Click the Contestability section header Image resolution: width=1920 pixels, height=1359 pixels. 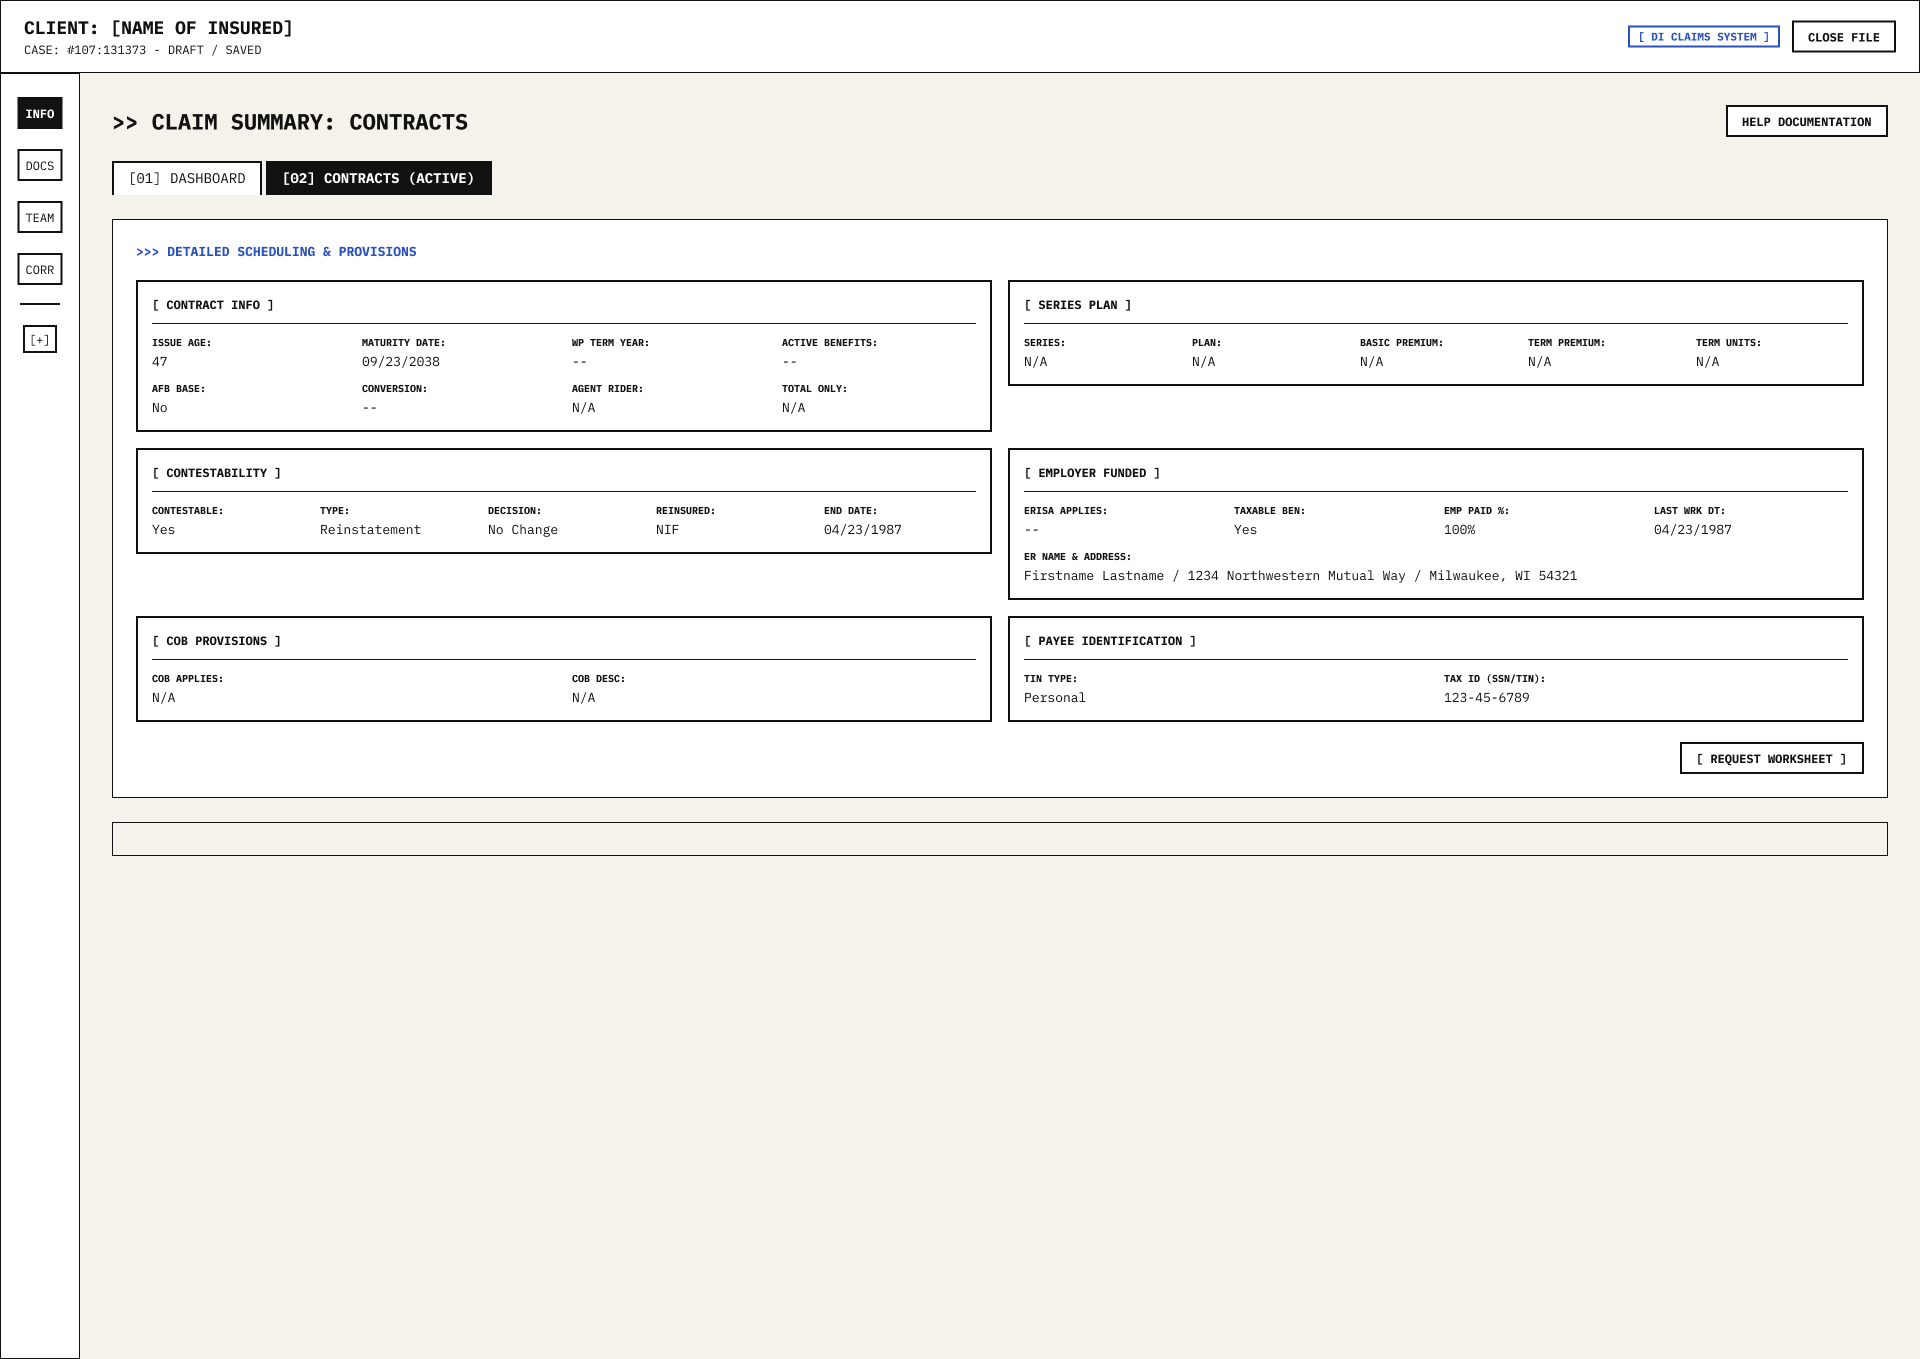tap(217, 473)
